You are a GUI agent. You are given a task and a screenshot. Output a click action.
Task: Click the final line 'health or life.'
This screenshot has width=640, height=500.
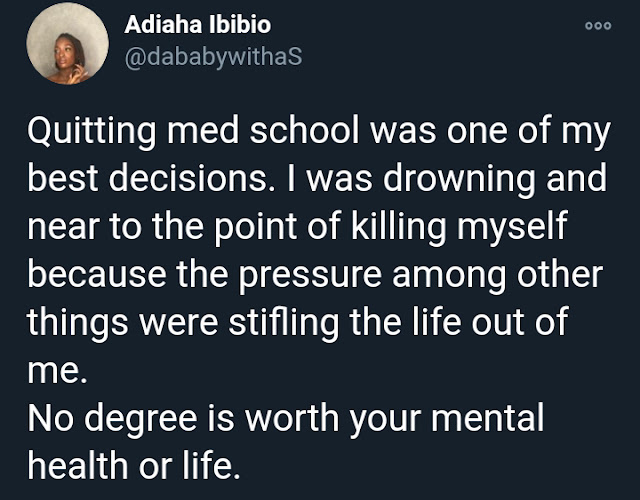point(133,466)
